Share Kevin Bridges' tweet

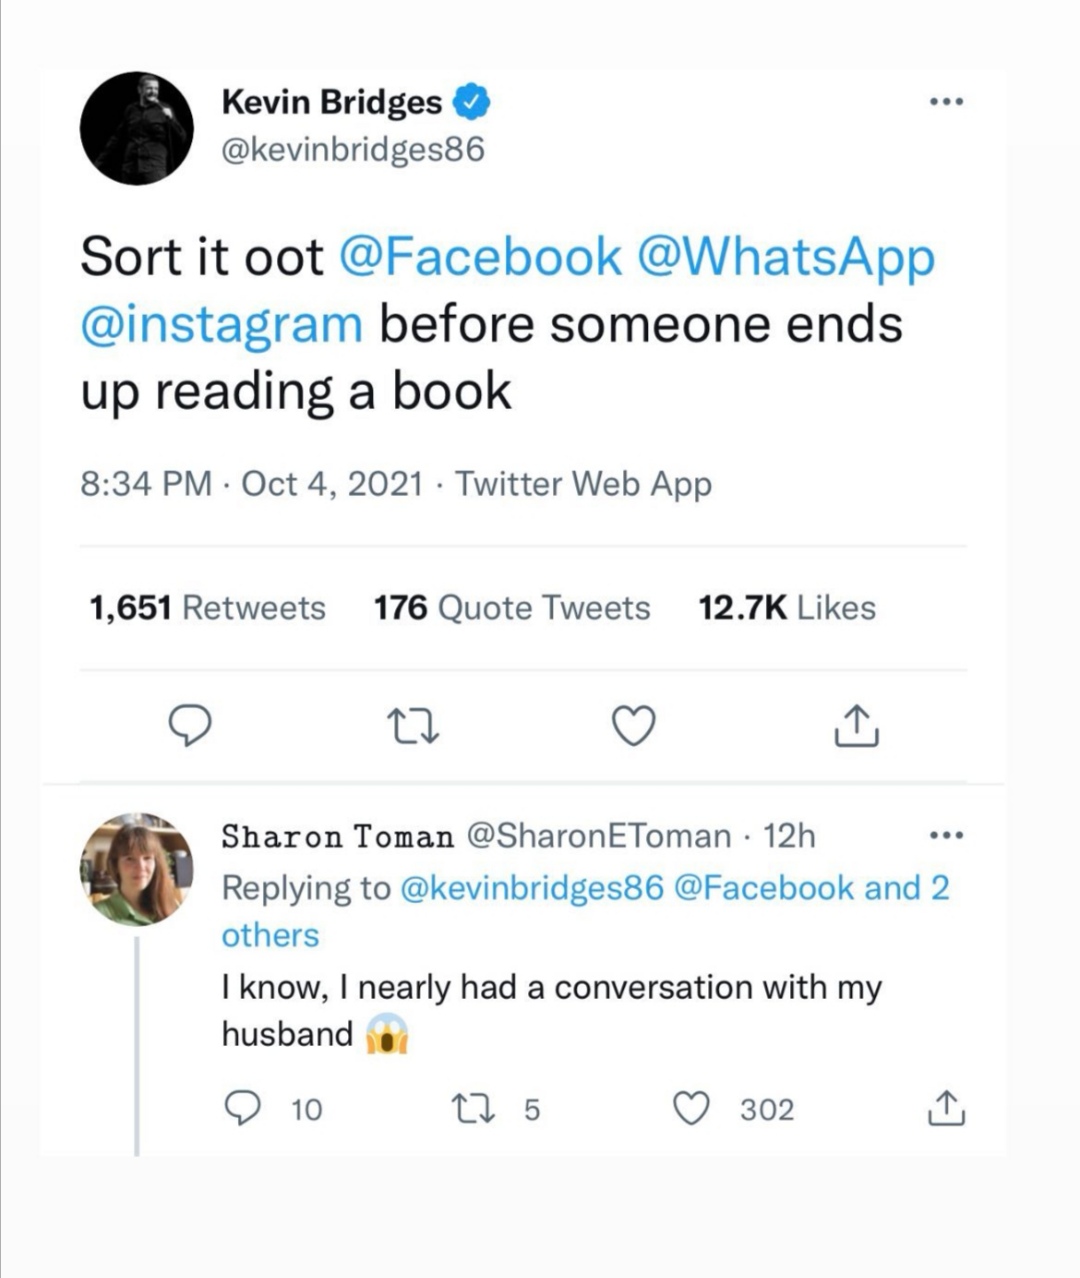tap(855, 727)
